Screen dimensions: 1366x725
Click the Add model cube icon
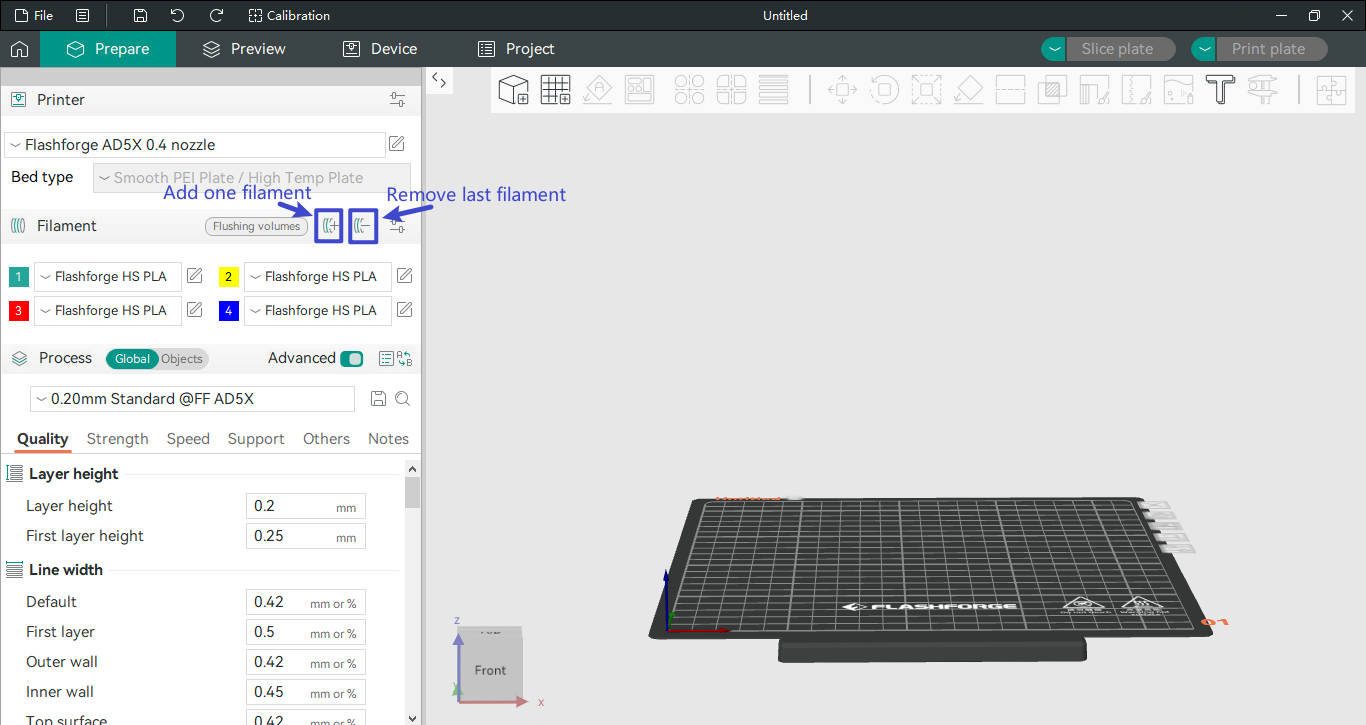514,90
